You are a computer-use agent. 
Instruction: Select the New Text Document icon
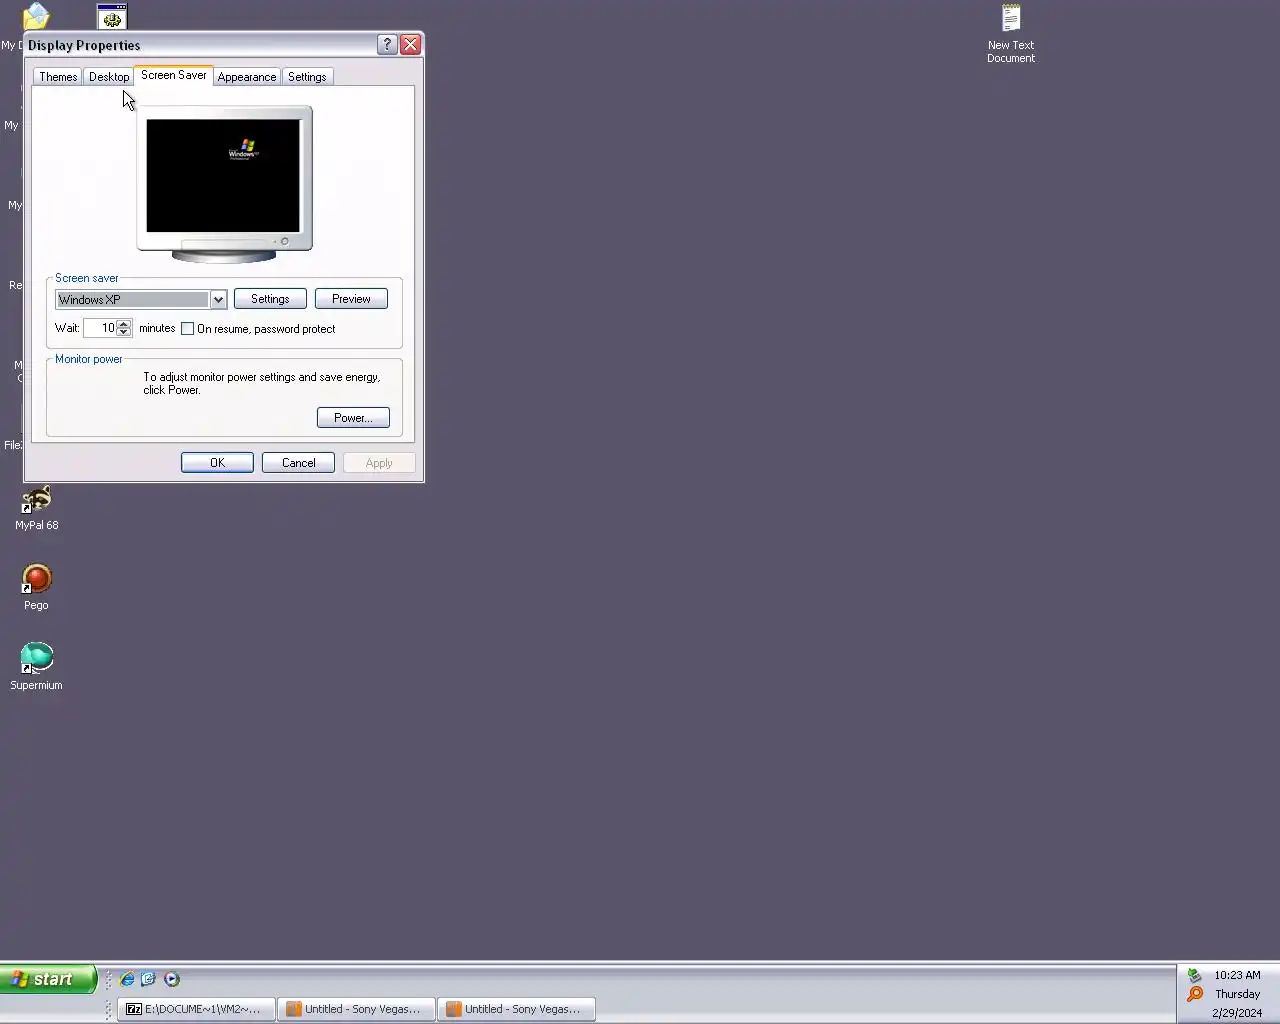click(1011, 34)
